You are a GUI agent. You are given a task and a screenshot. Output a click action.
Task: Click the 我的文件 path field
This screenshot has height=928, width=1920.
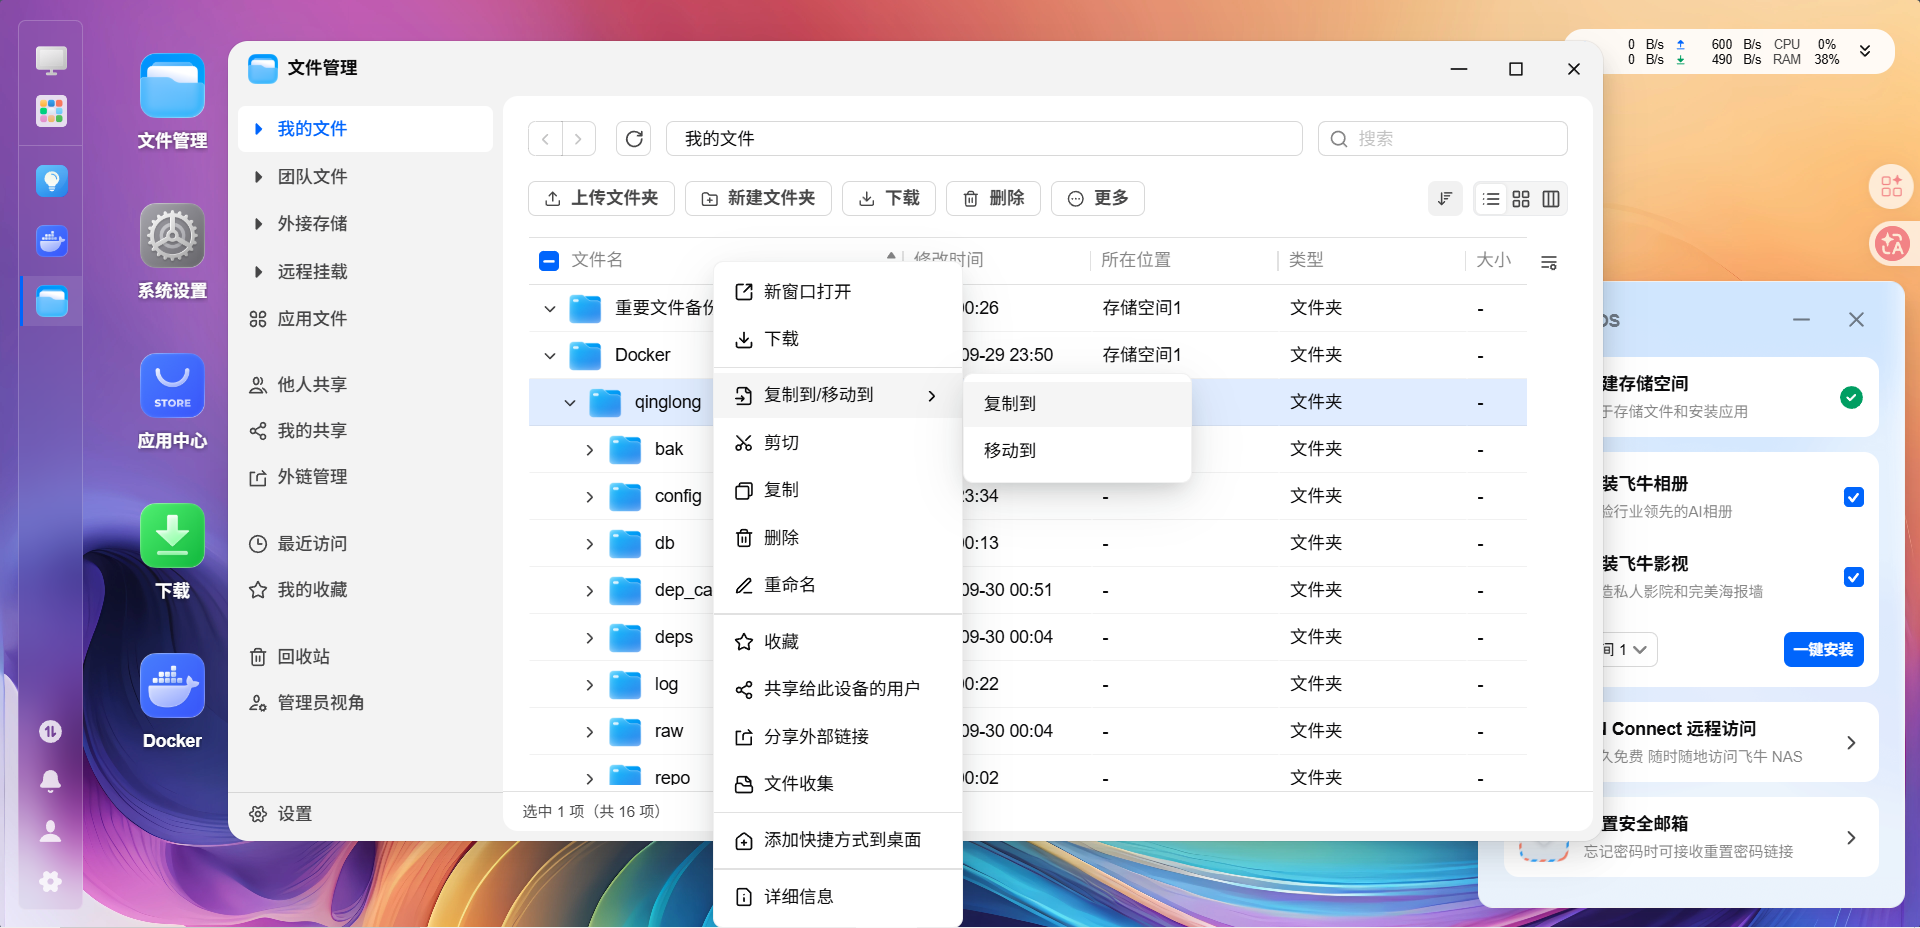(984, 139)
